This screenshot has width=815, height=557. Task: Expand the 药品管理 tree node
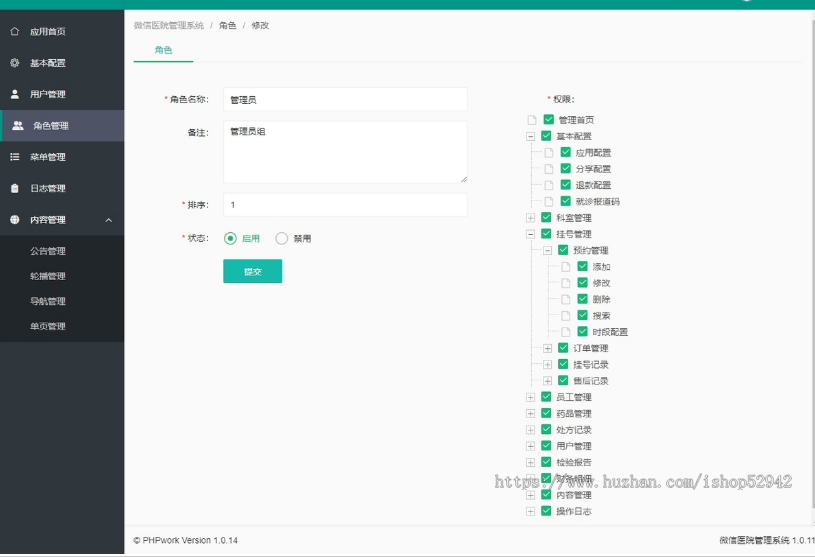[530, 414]
